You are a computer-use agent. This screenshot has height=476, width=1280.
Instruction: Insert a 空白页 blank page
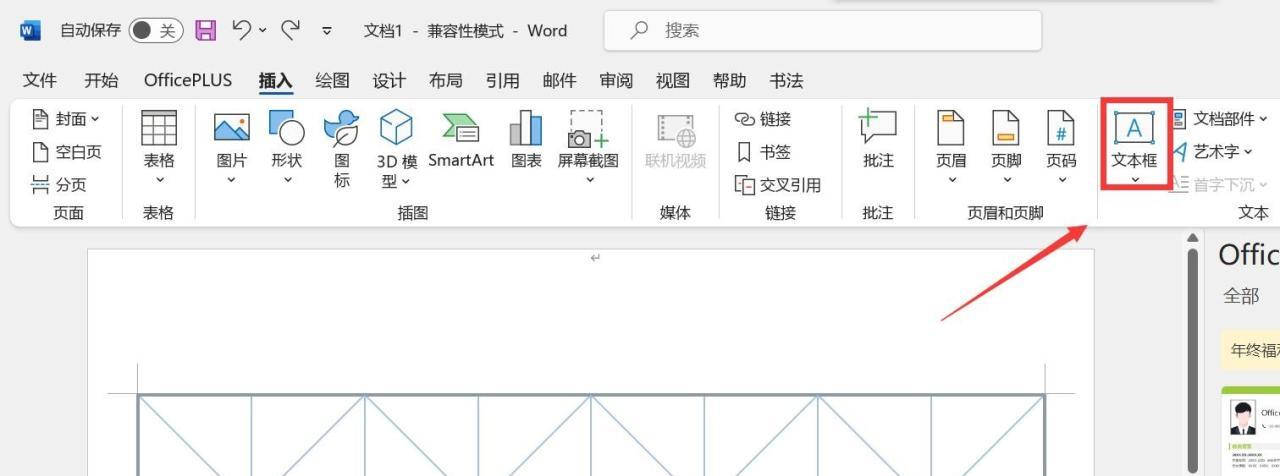coord(67,152)
